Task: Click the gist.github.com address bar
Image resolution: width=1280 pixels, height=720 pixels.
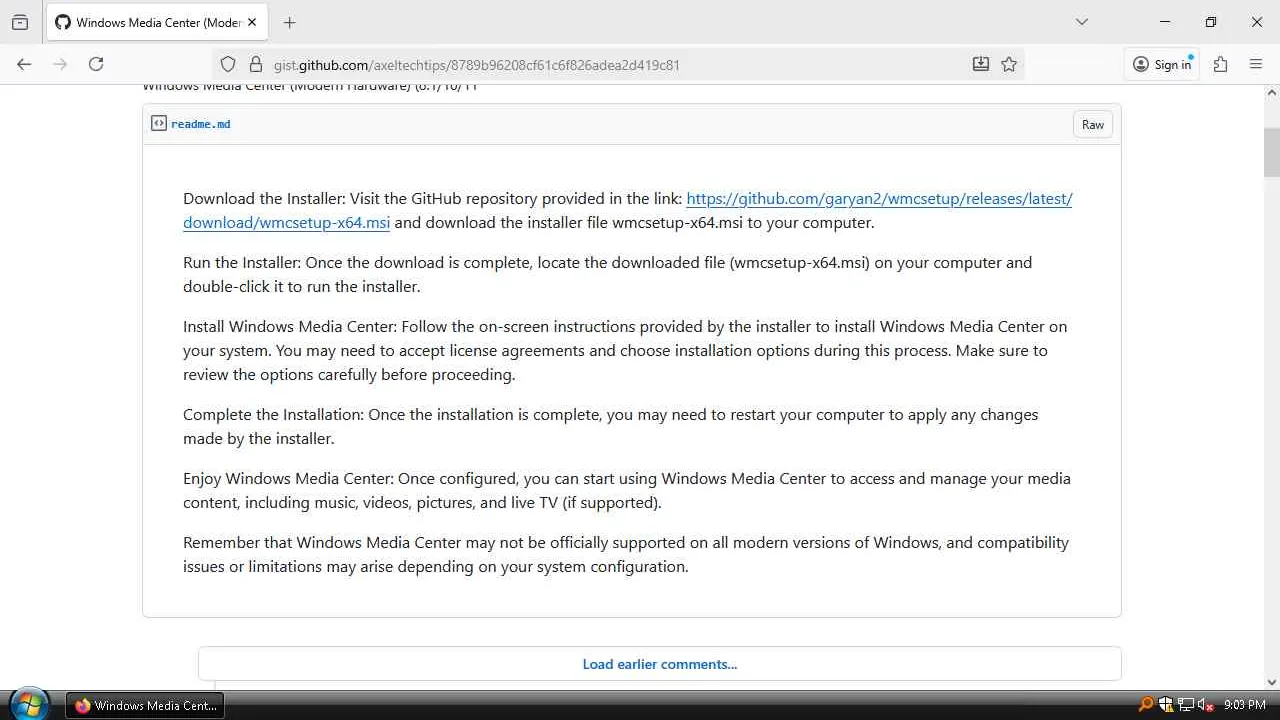Action: pos(618,64)
